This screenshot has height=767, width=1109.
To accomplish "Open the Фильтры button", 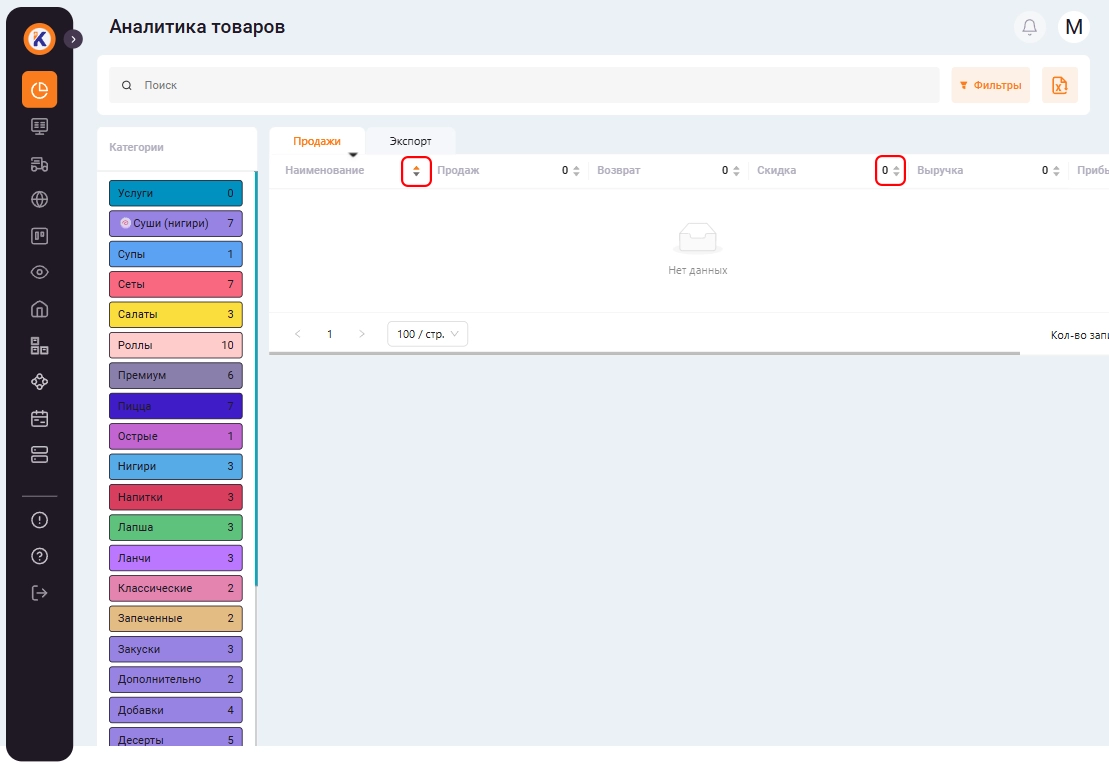I will (x=990, y=86).
